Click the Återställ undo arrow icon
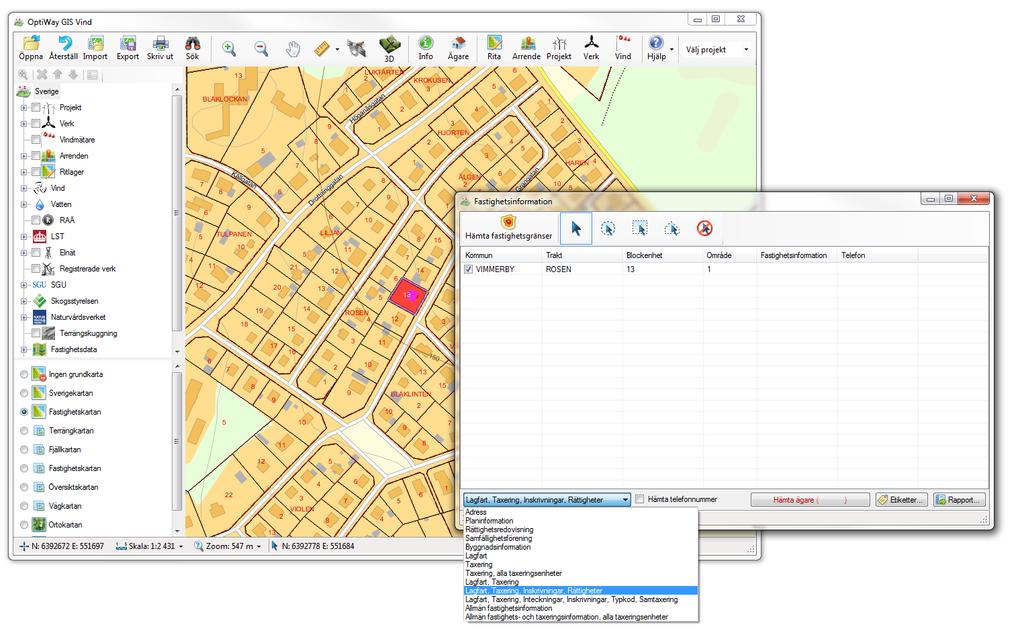 (x=64, y=44)
